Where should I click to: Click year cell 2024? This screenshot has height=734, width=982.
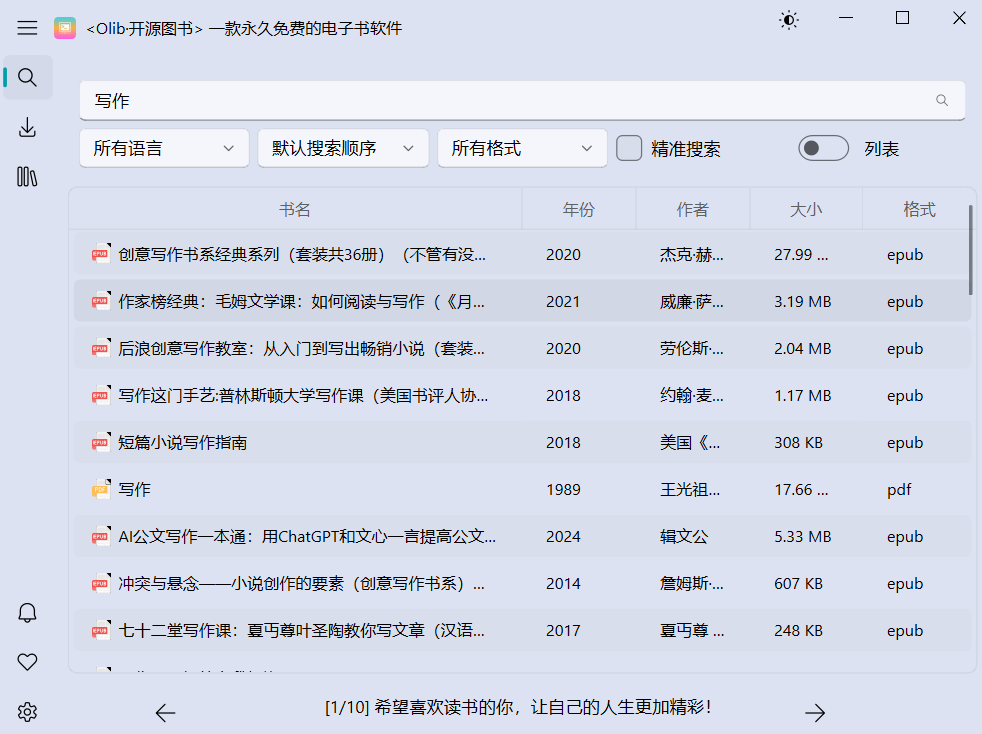[x=563, y=536]
